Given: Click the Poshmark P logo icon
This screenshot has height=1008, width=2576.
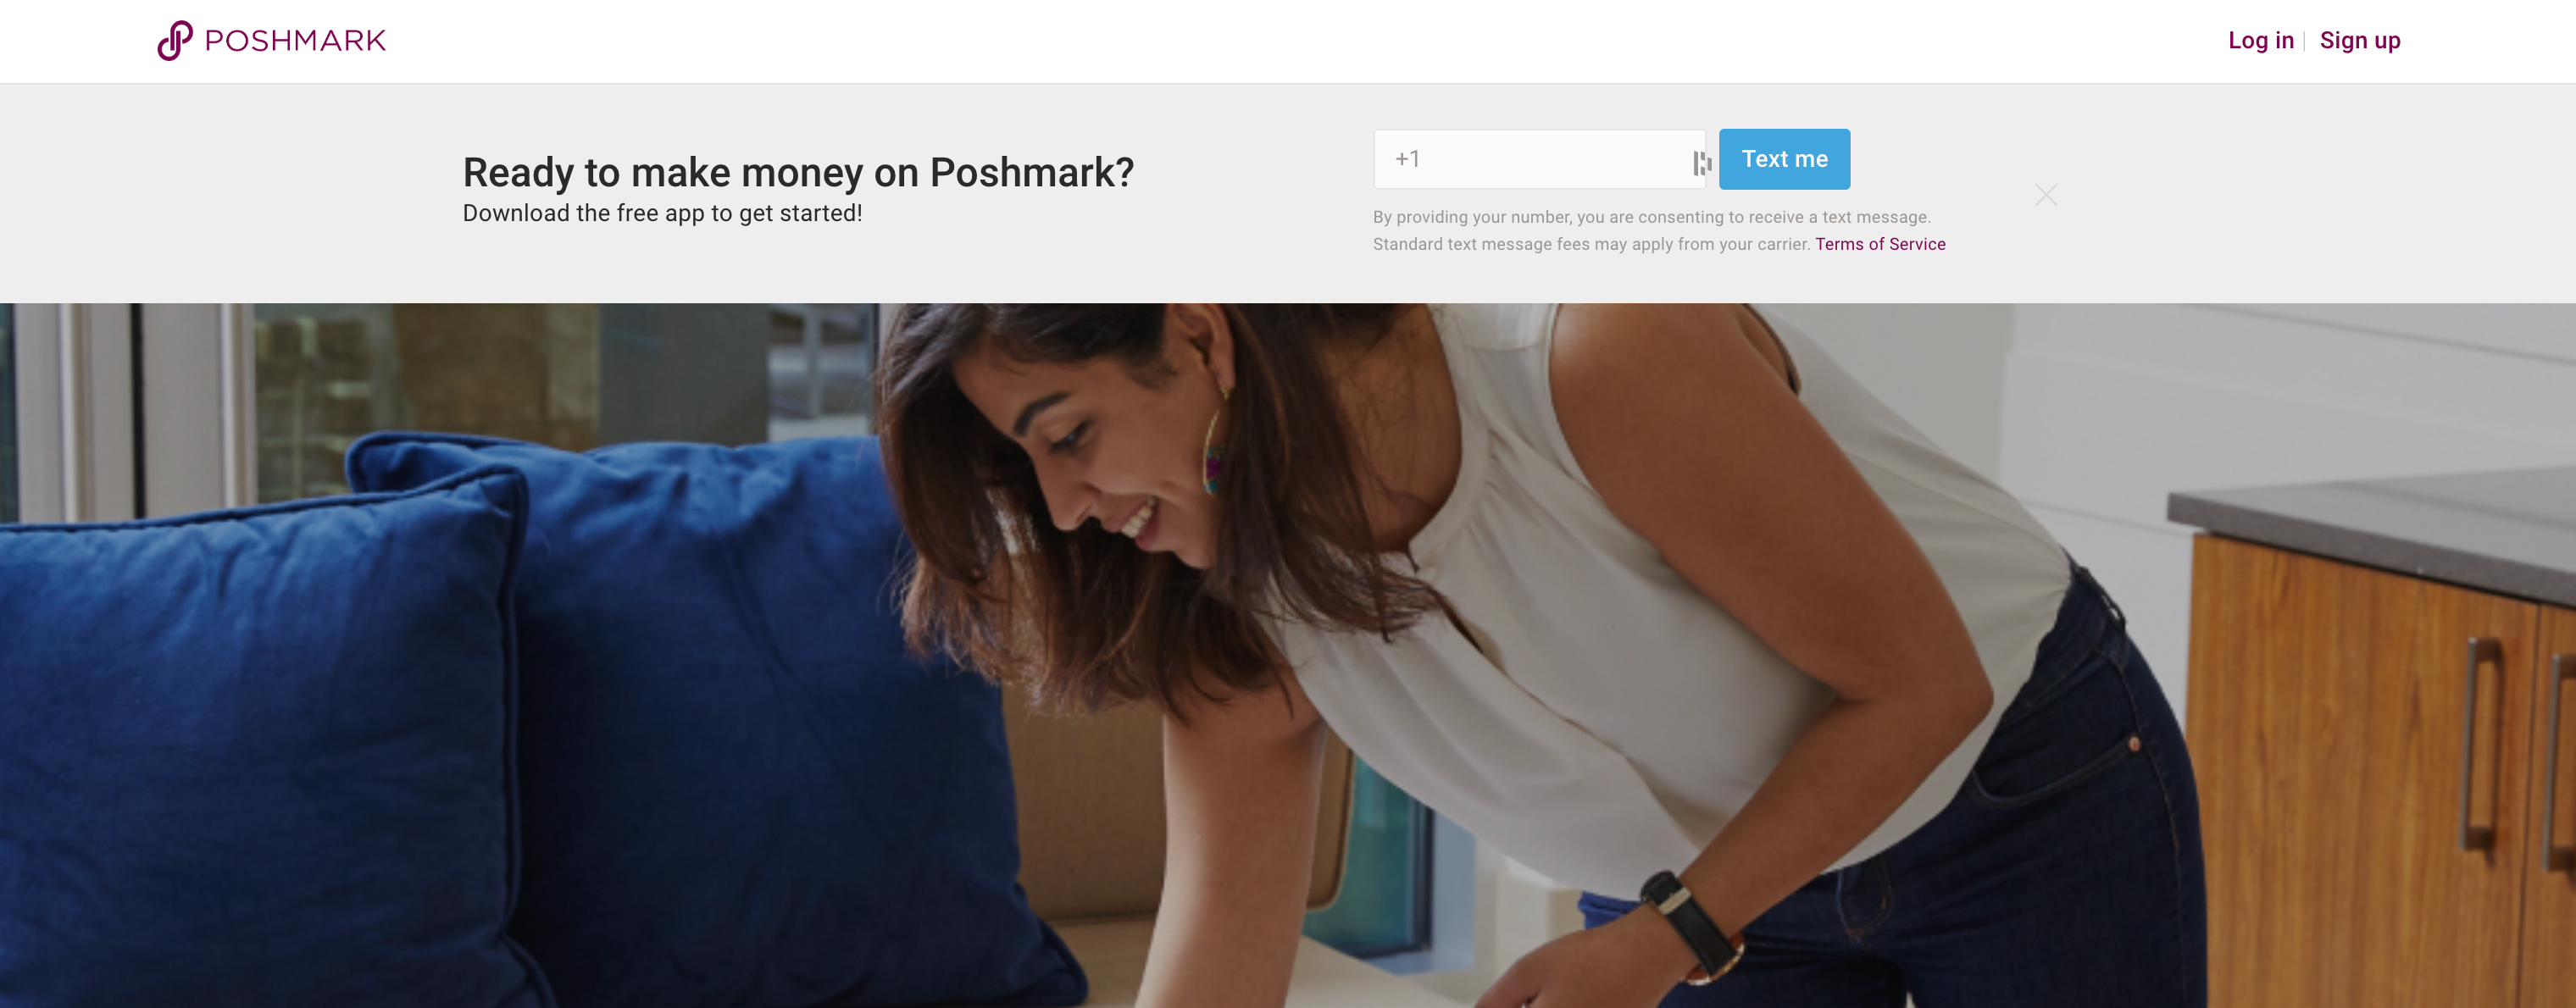Looking at the screenshot, I should (175, 41).
